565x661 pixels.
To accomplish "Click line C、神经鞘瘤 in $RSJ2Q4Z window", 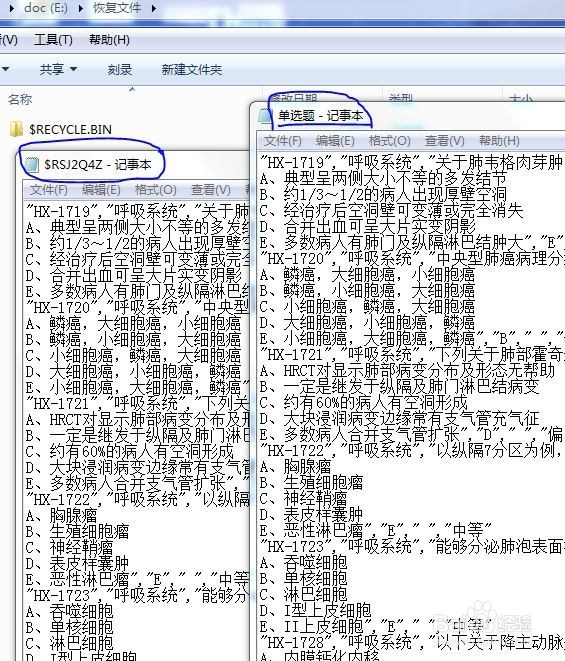I will pos(69,548).
